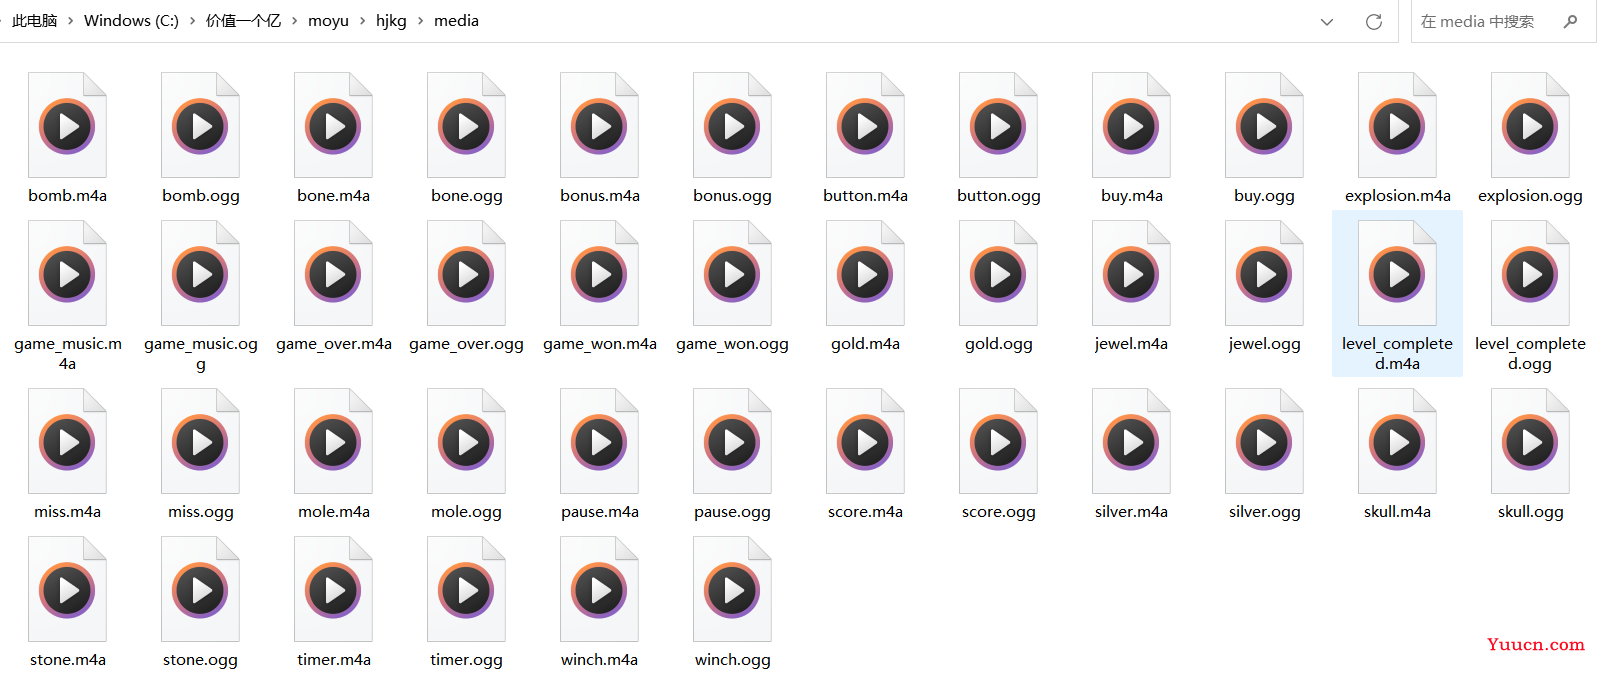Screen dimensions: 1597x699
Task: Click the pause.ogg file icon
Action: 732,441
